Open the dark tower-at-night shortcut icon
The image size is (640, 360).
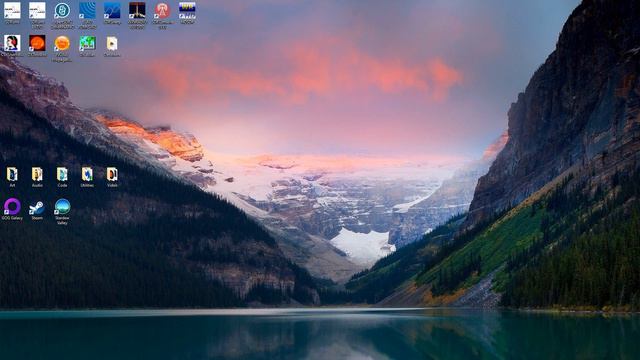click(137, 11)
